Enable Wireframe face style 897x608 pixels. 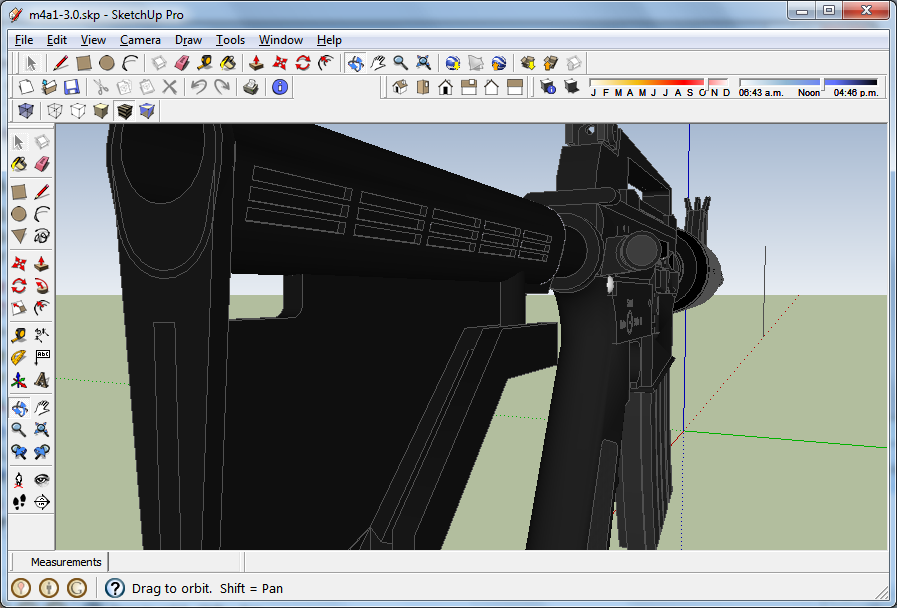point(55,110)
